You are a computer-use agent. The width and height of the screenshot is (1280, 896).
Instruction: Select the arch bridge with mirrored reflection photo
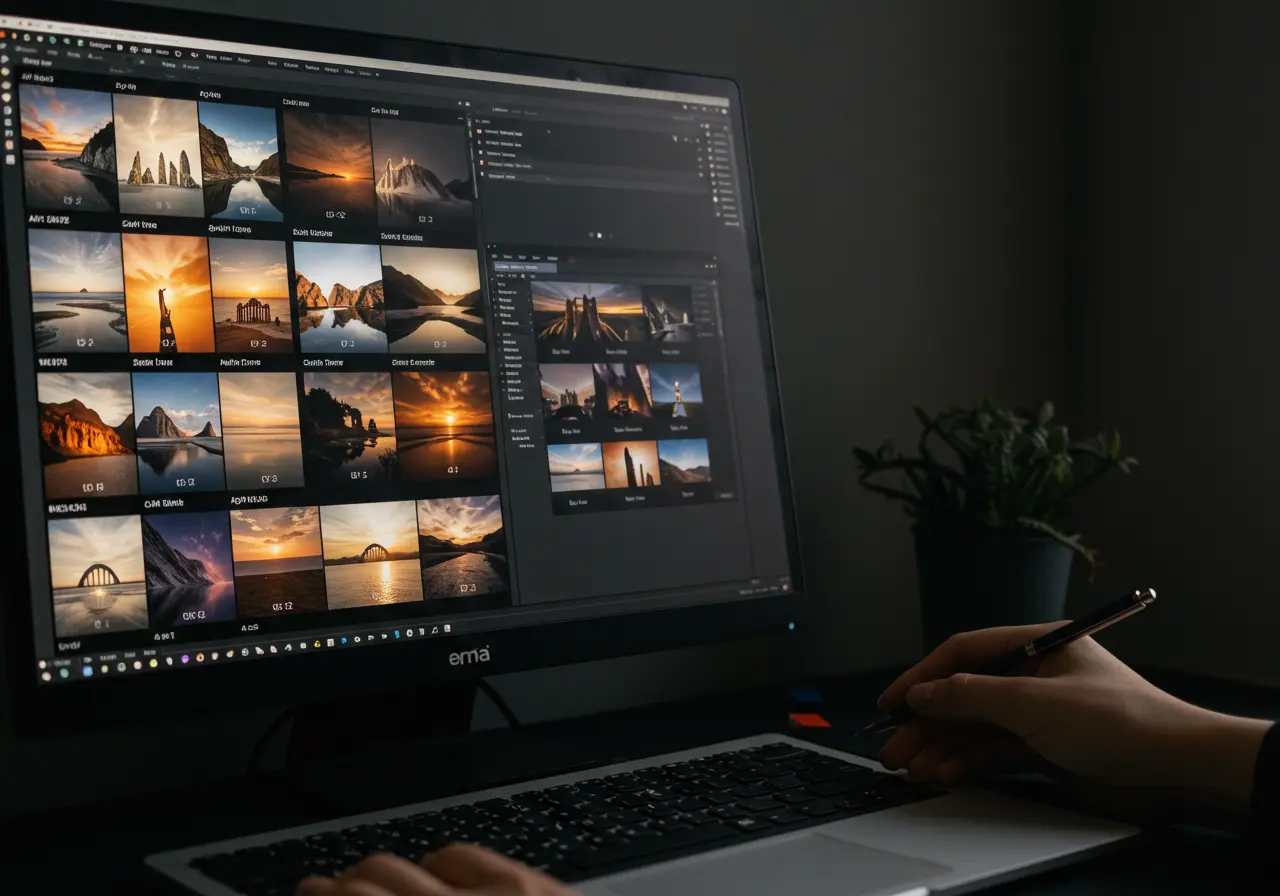pos(98,576)
